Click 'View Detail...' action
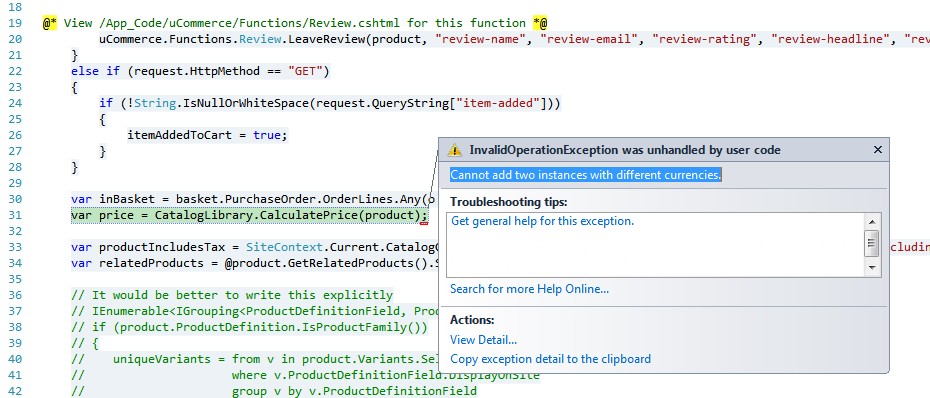This screenshot has width=930, height=398. (483, 340)
